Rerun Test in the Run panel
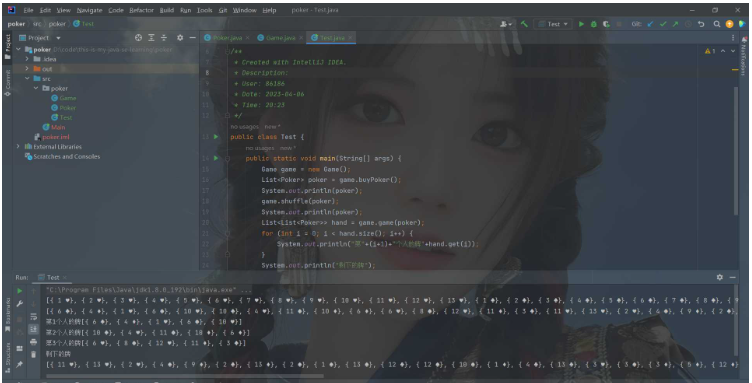 pyautogui.click(x=20, y=290)
